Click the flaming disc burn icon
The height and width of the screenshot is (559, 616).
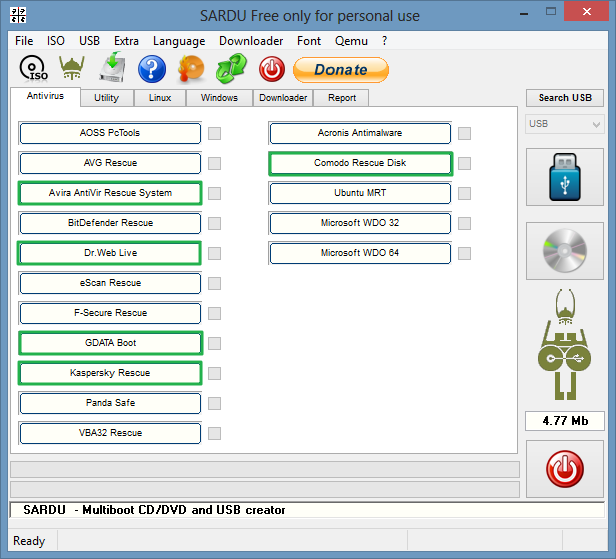coord(191,69)
